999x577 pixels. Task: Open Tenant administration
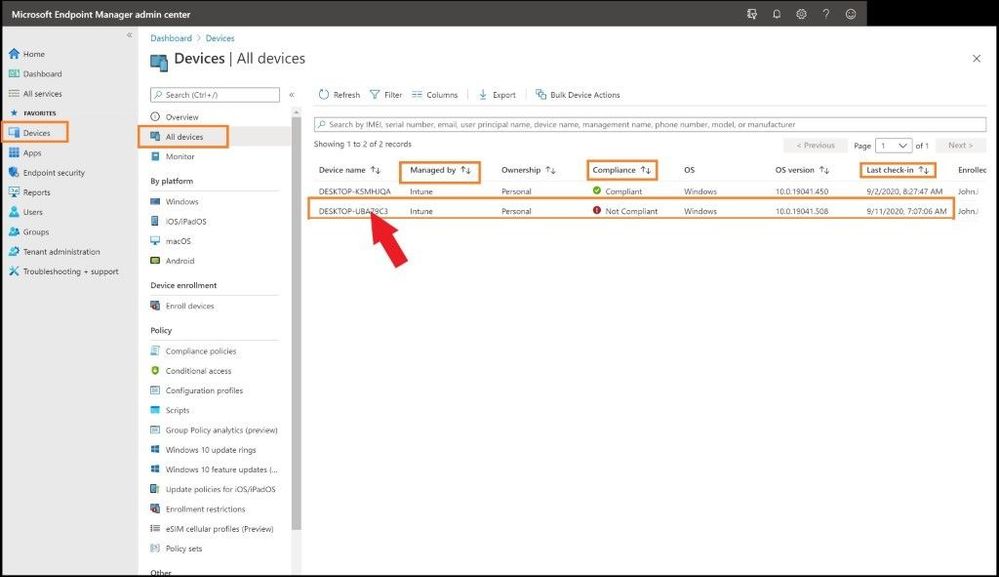[x=54, y=252]
